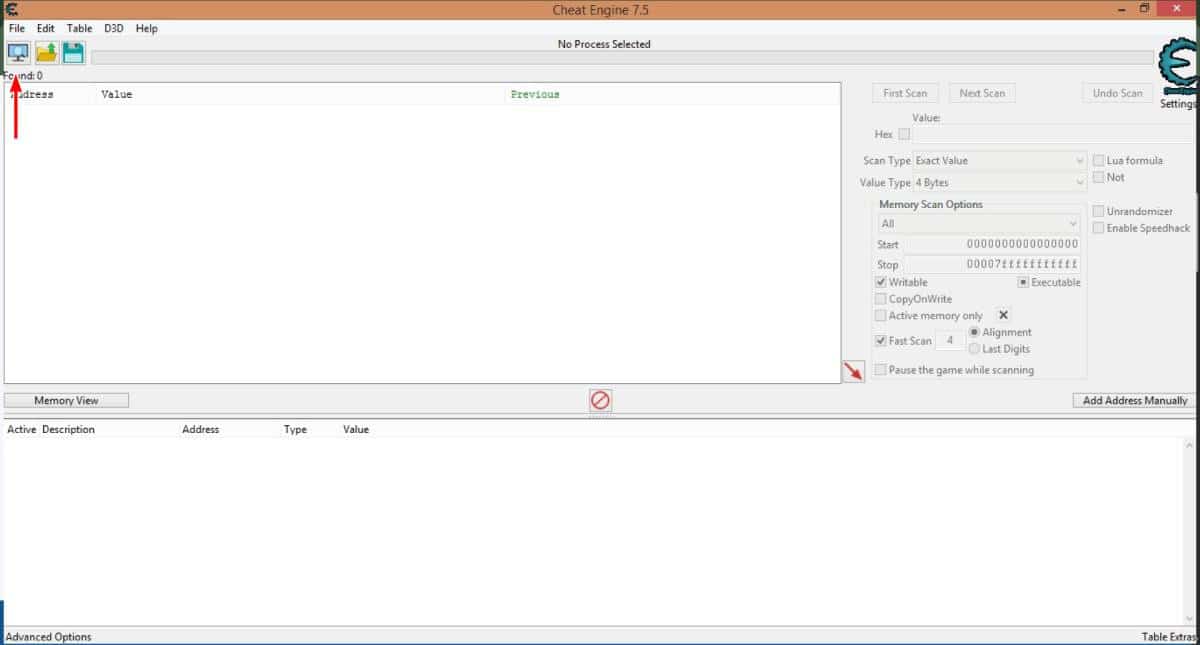This screenshot has height=645, width=1200.
Task: Open the Edit menu
Action: pyautogui.click(x=46, y=28)
